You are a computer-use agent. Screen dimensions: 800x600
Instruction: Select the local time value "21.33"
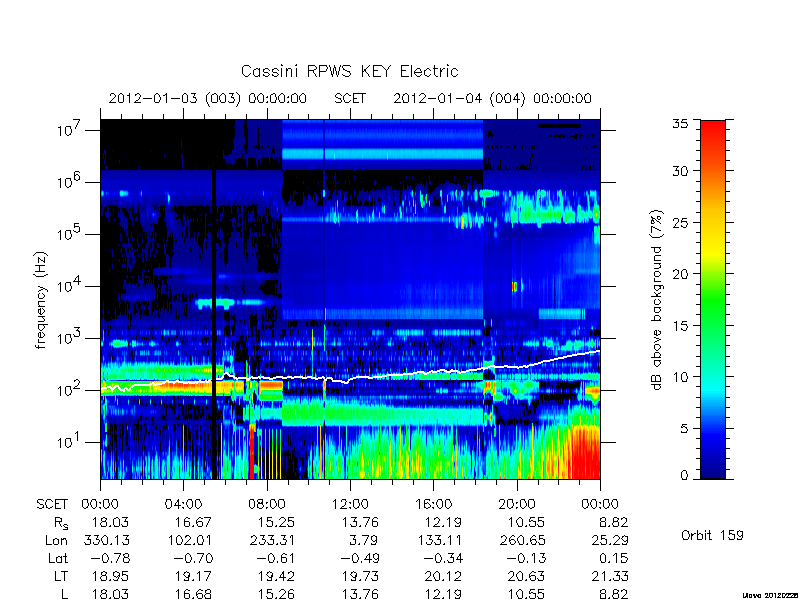pyautogui.click(x=610, y=577)
